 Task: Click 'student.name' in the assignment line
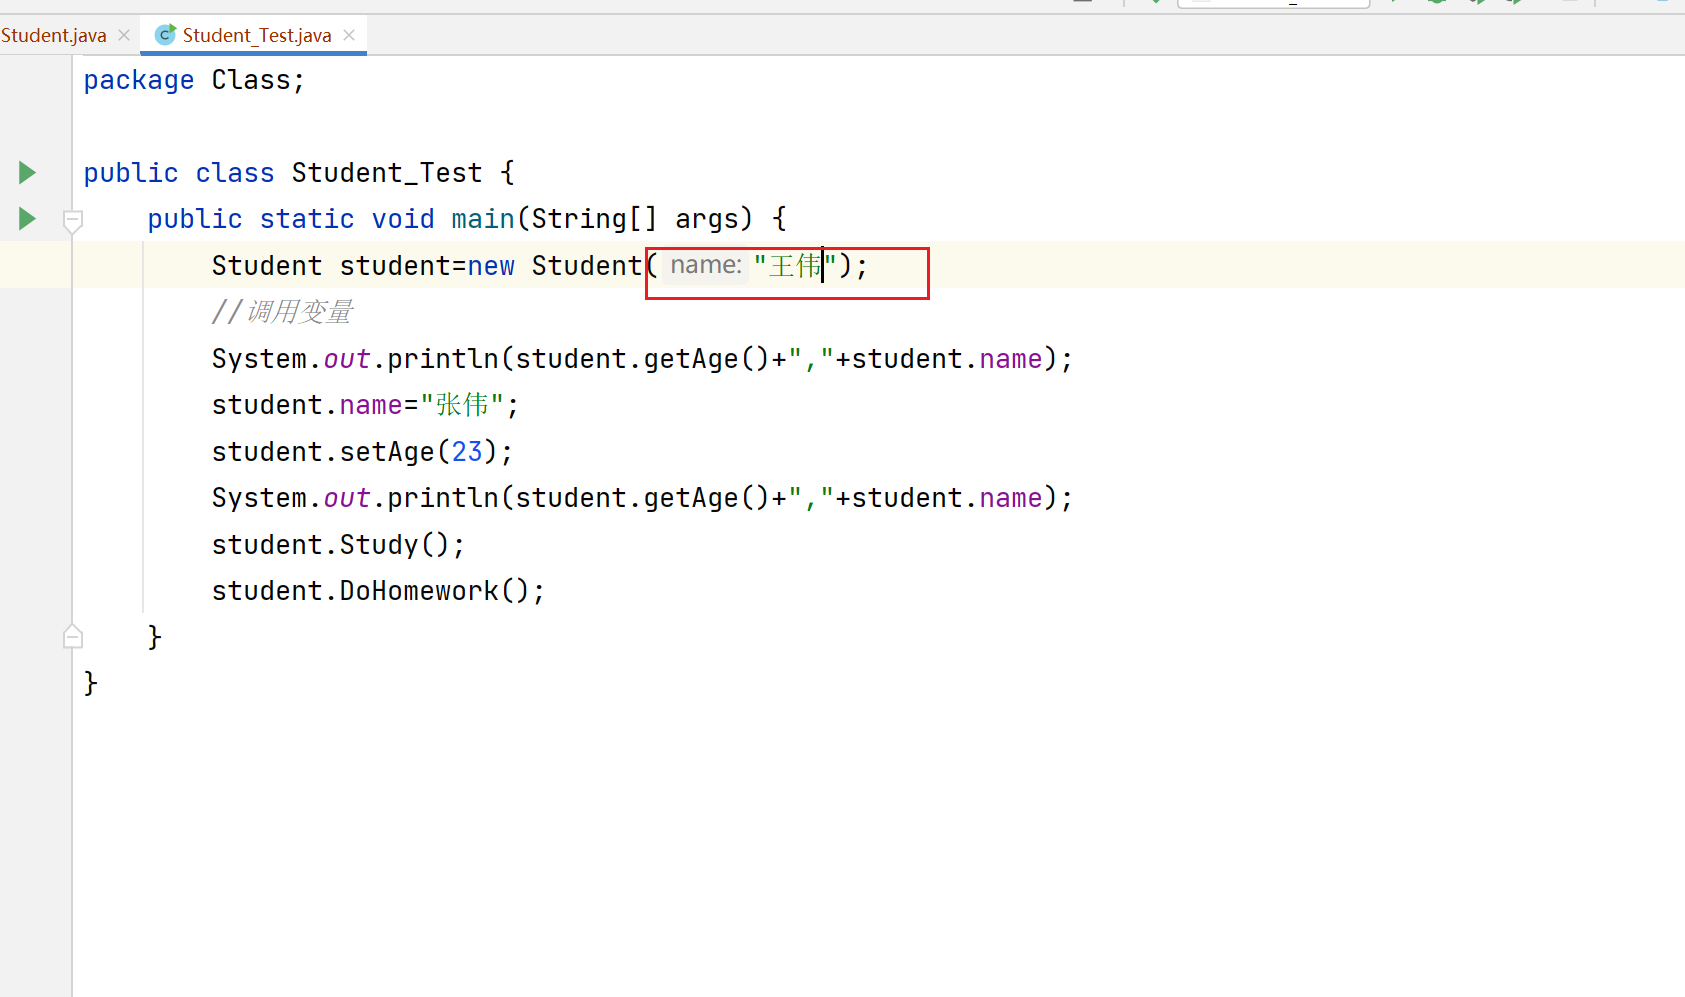click(307, 405)
